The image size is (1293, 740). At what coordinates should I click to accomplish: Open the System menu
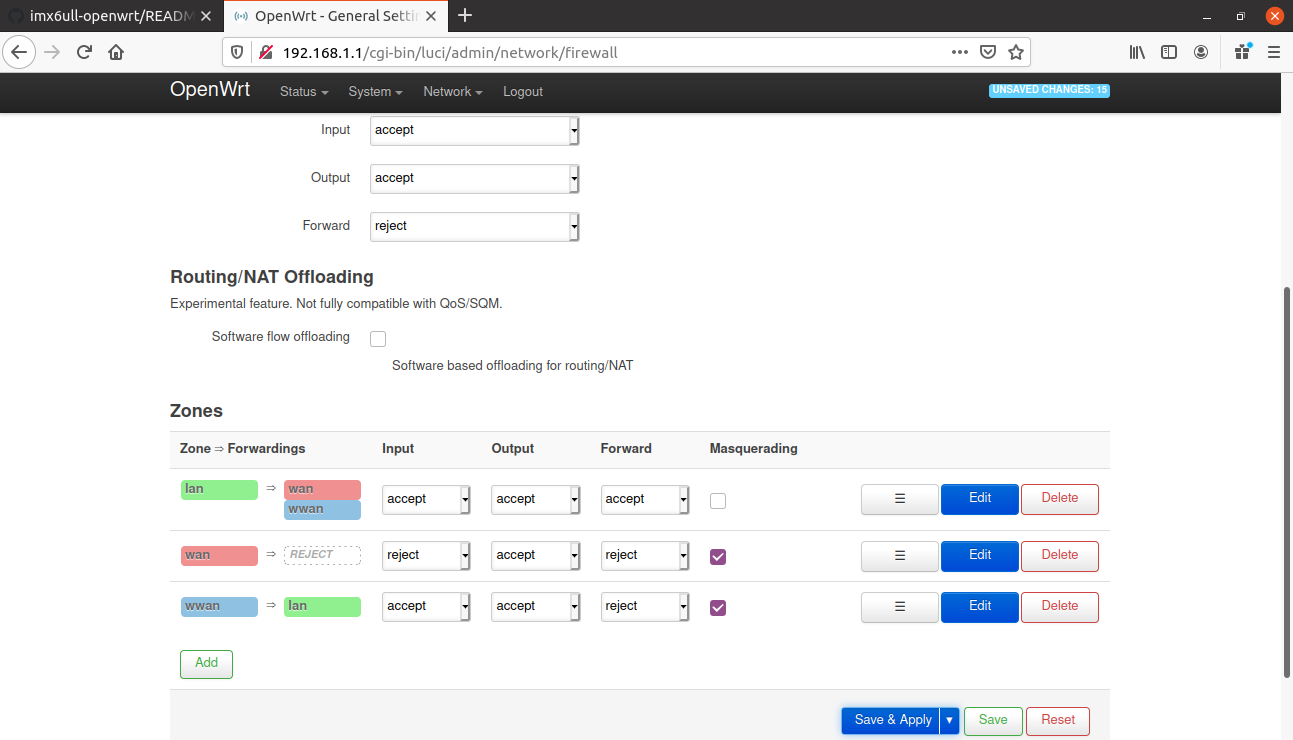(375, 92)
